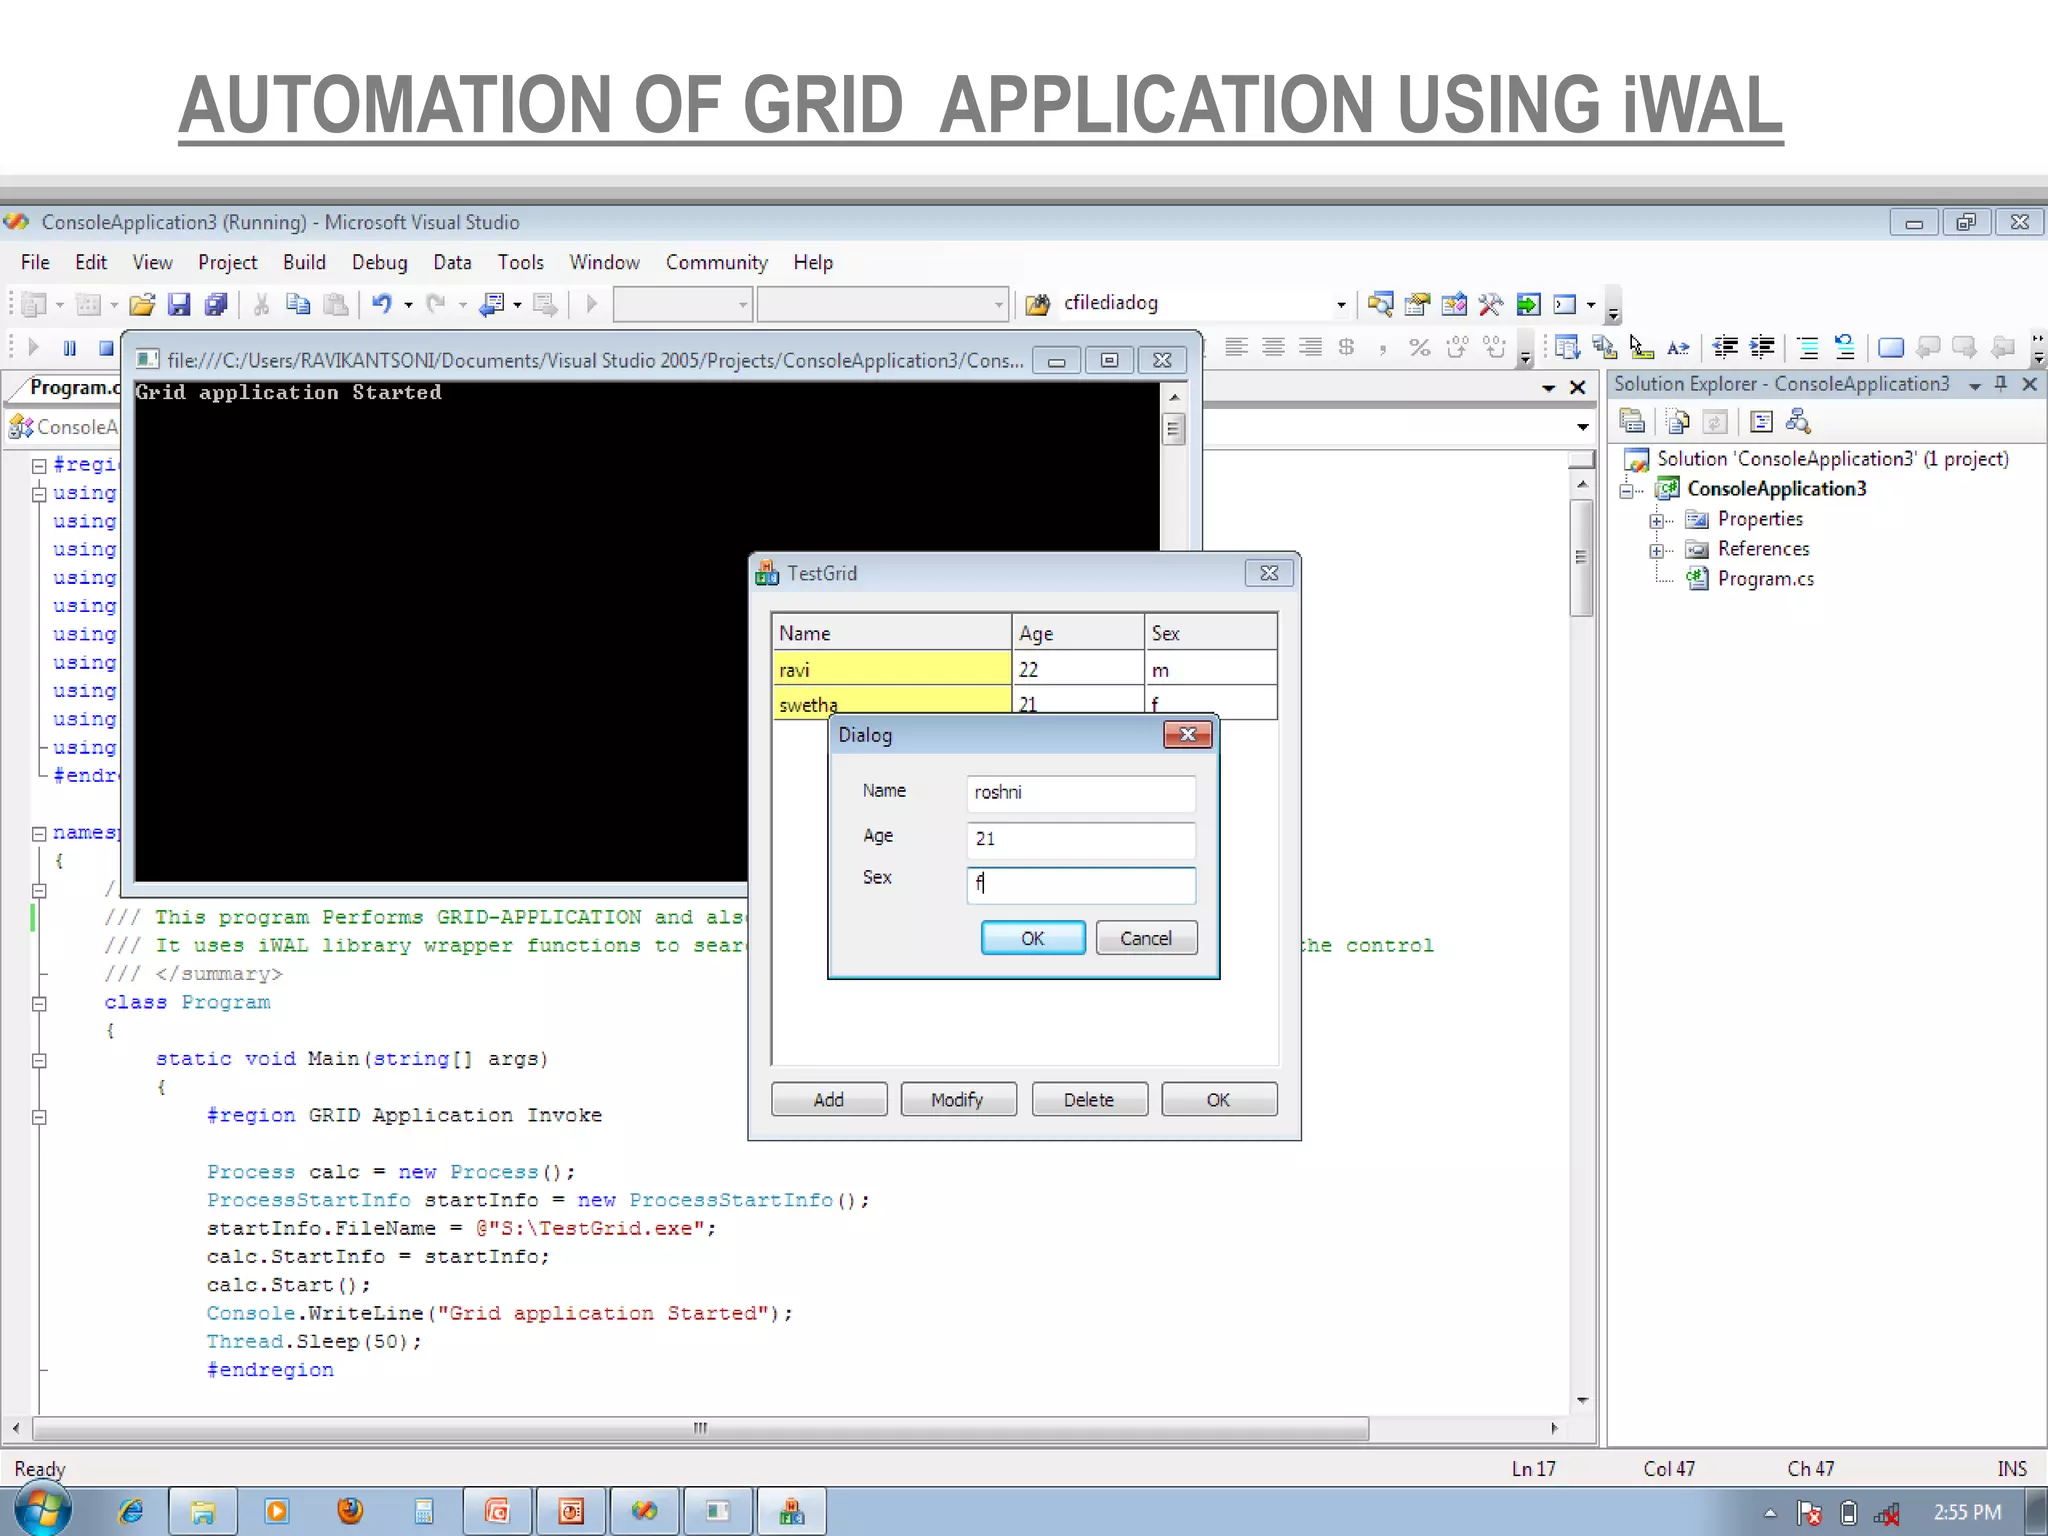
Task: Collapse the class Program code block
Action: pos(39,1003)
